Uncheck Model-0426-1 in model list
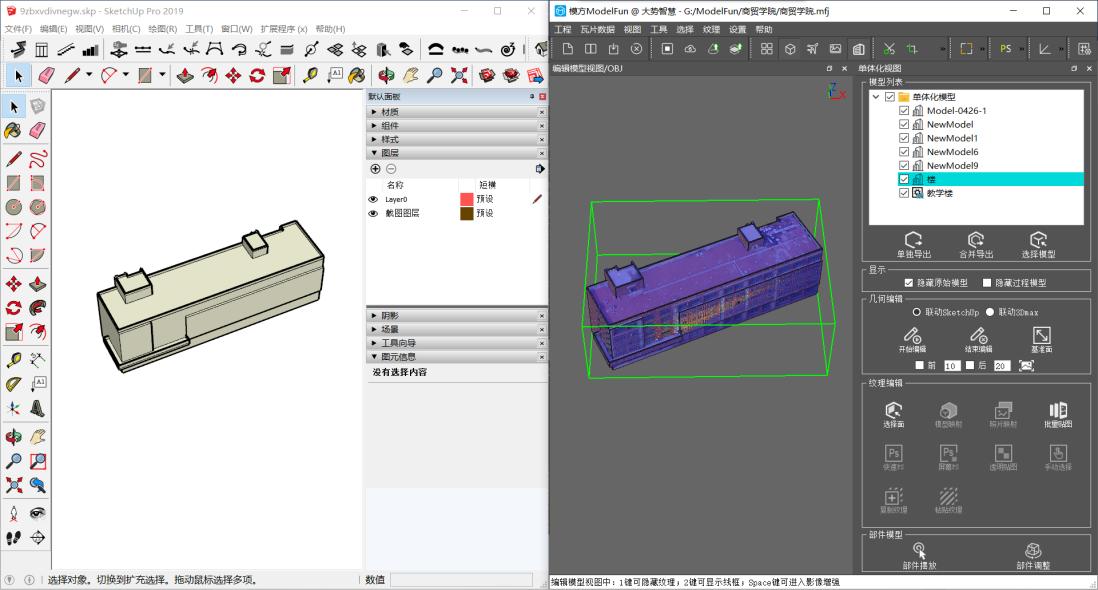The height and width of the screenshot is (590, 1098). (904, 111)
